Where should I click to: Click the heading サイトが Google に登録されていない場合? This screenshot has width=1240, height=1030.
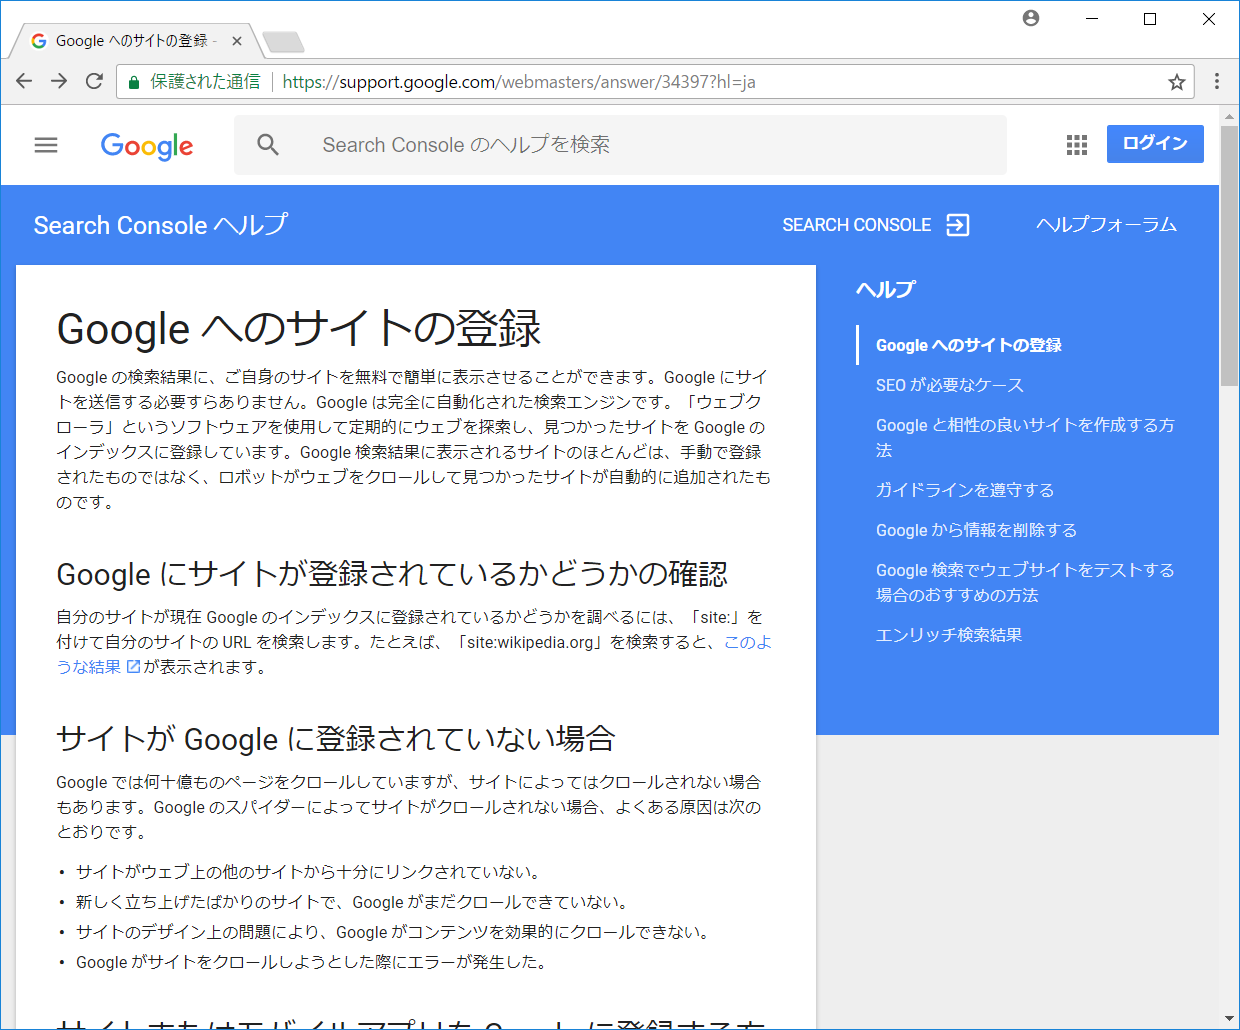[336, 739]
